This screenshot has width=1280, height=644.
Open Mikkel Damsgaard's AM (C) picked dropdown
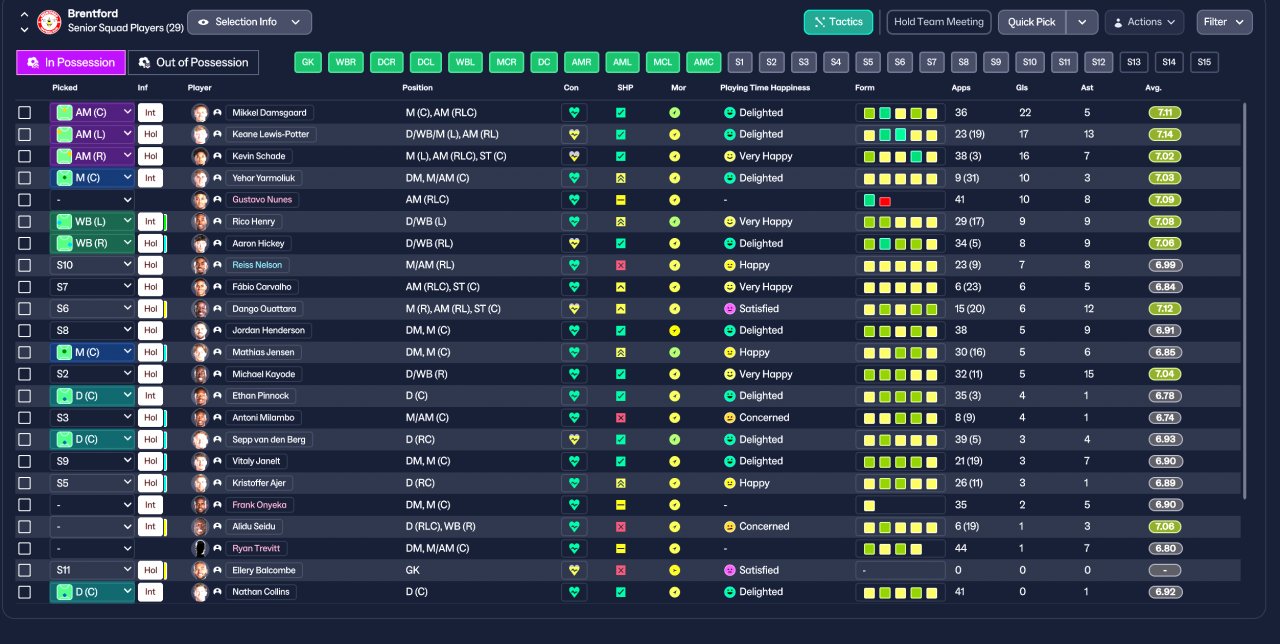tap(92, 113)
